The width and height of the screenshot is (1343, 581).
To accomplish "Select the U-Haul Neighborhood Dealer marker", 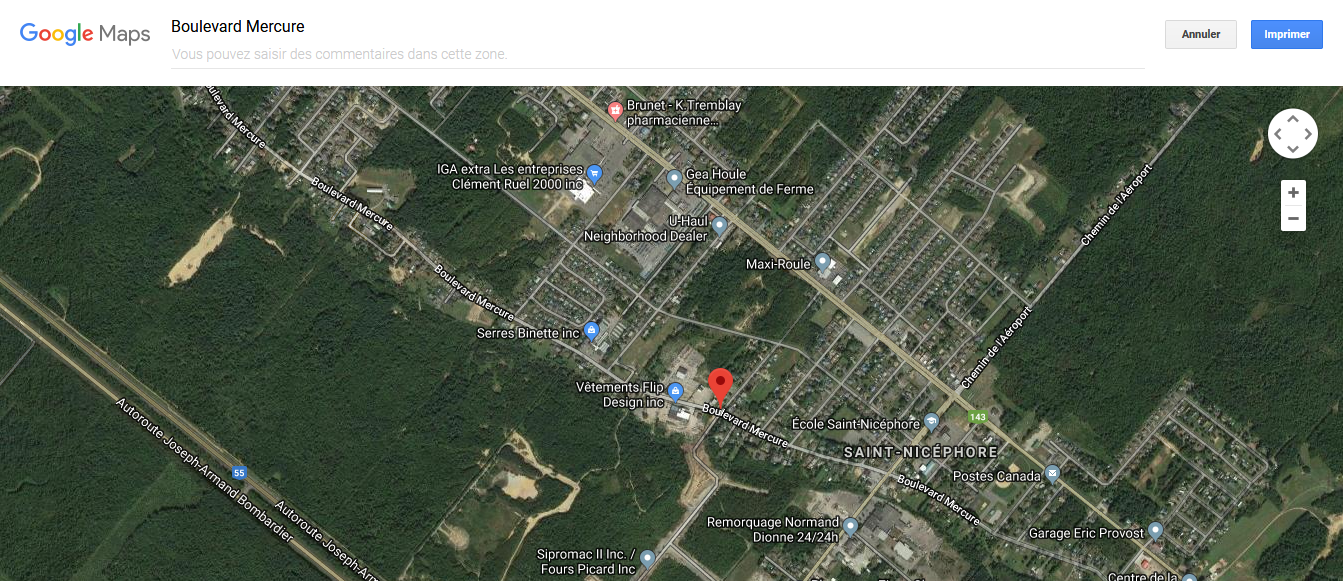I will pyautogui.click(x=719, y=228).
